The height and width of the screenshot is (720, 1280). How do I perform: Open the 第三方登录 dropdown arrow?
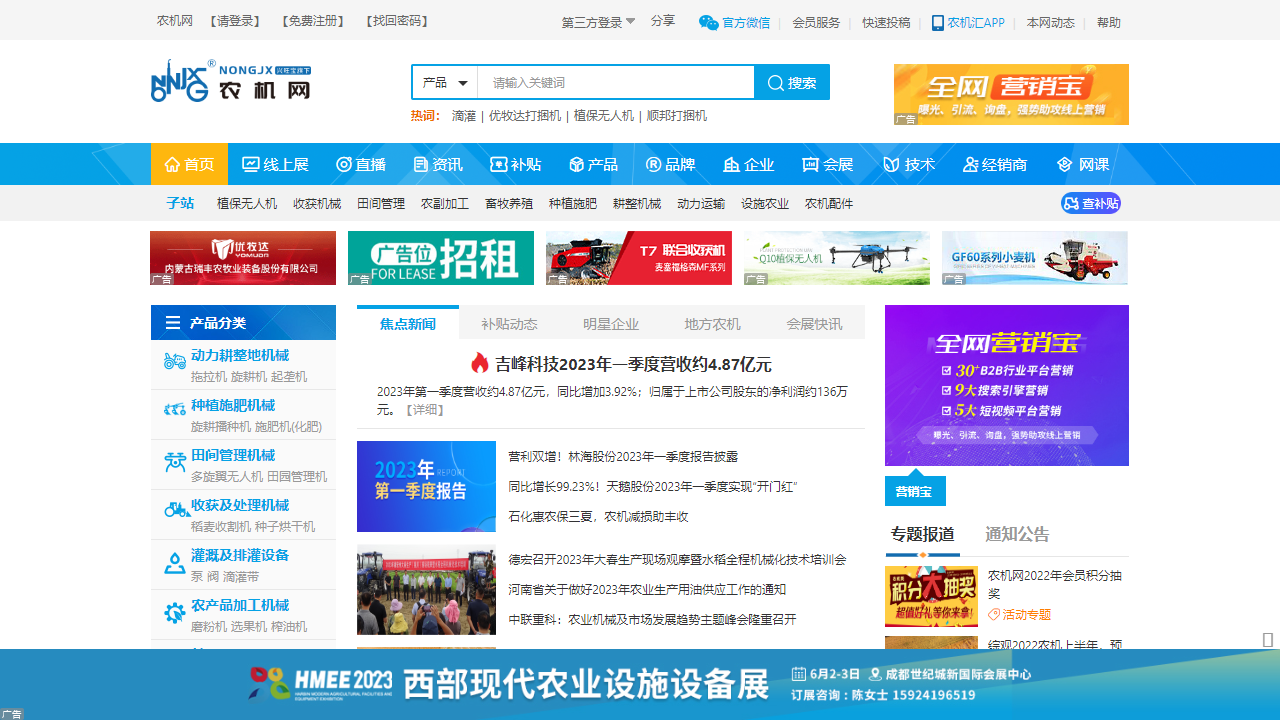(x=630, y=20)
